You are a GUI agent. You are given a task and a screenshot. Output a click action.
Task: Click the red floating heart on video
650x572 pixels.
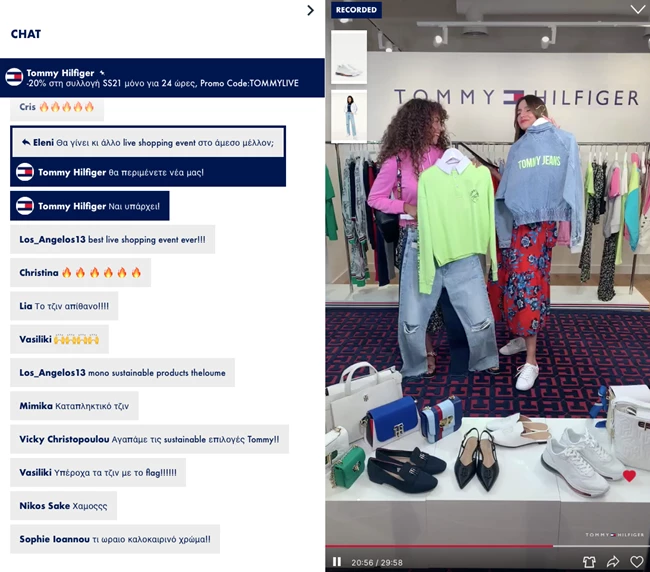[629, 476]
